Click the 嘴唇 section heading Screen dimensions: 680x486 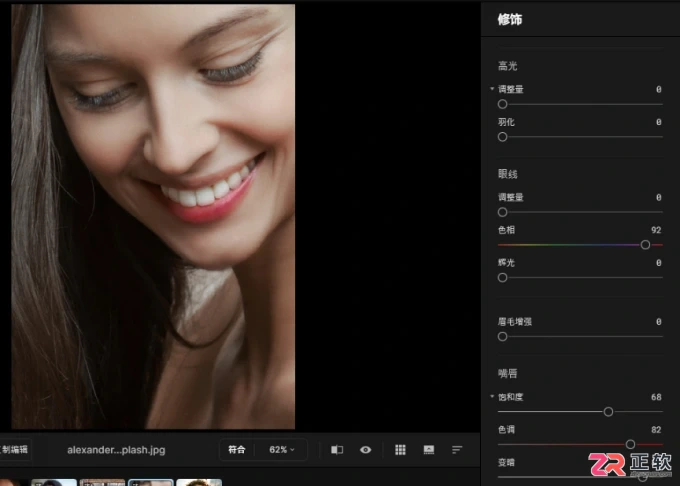click(507, 373)
